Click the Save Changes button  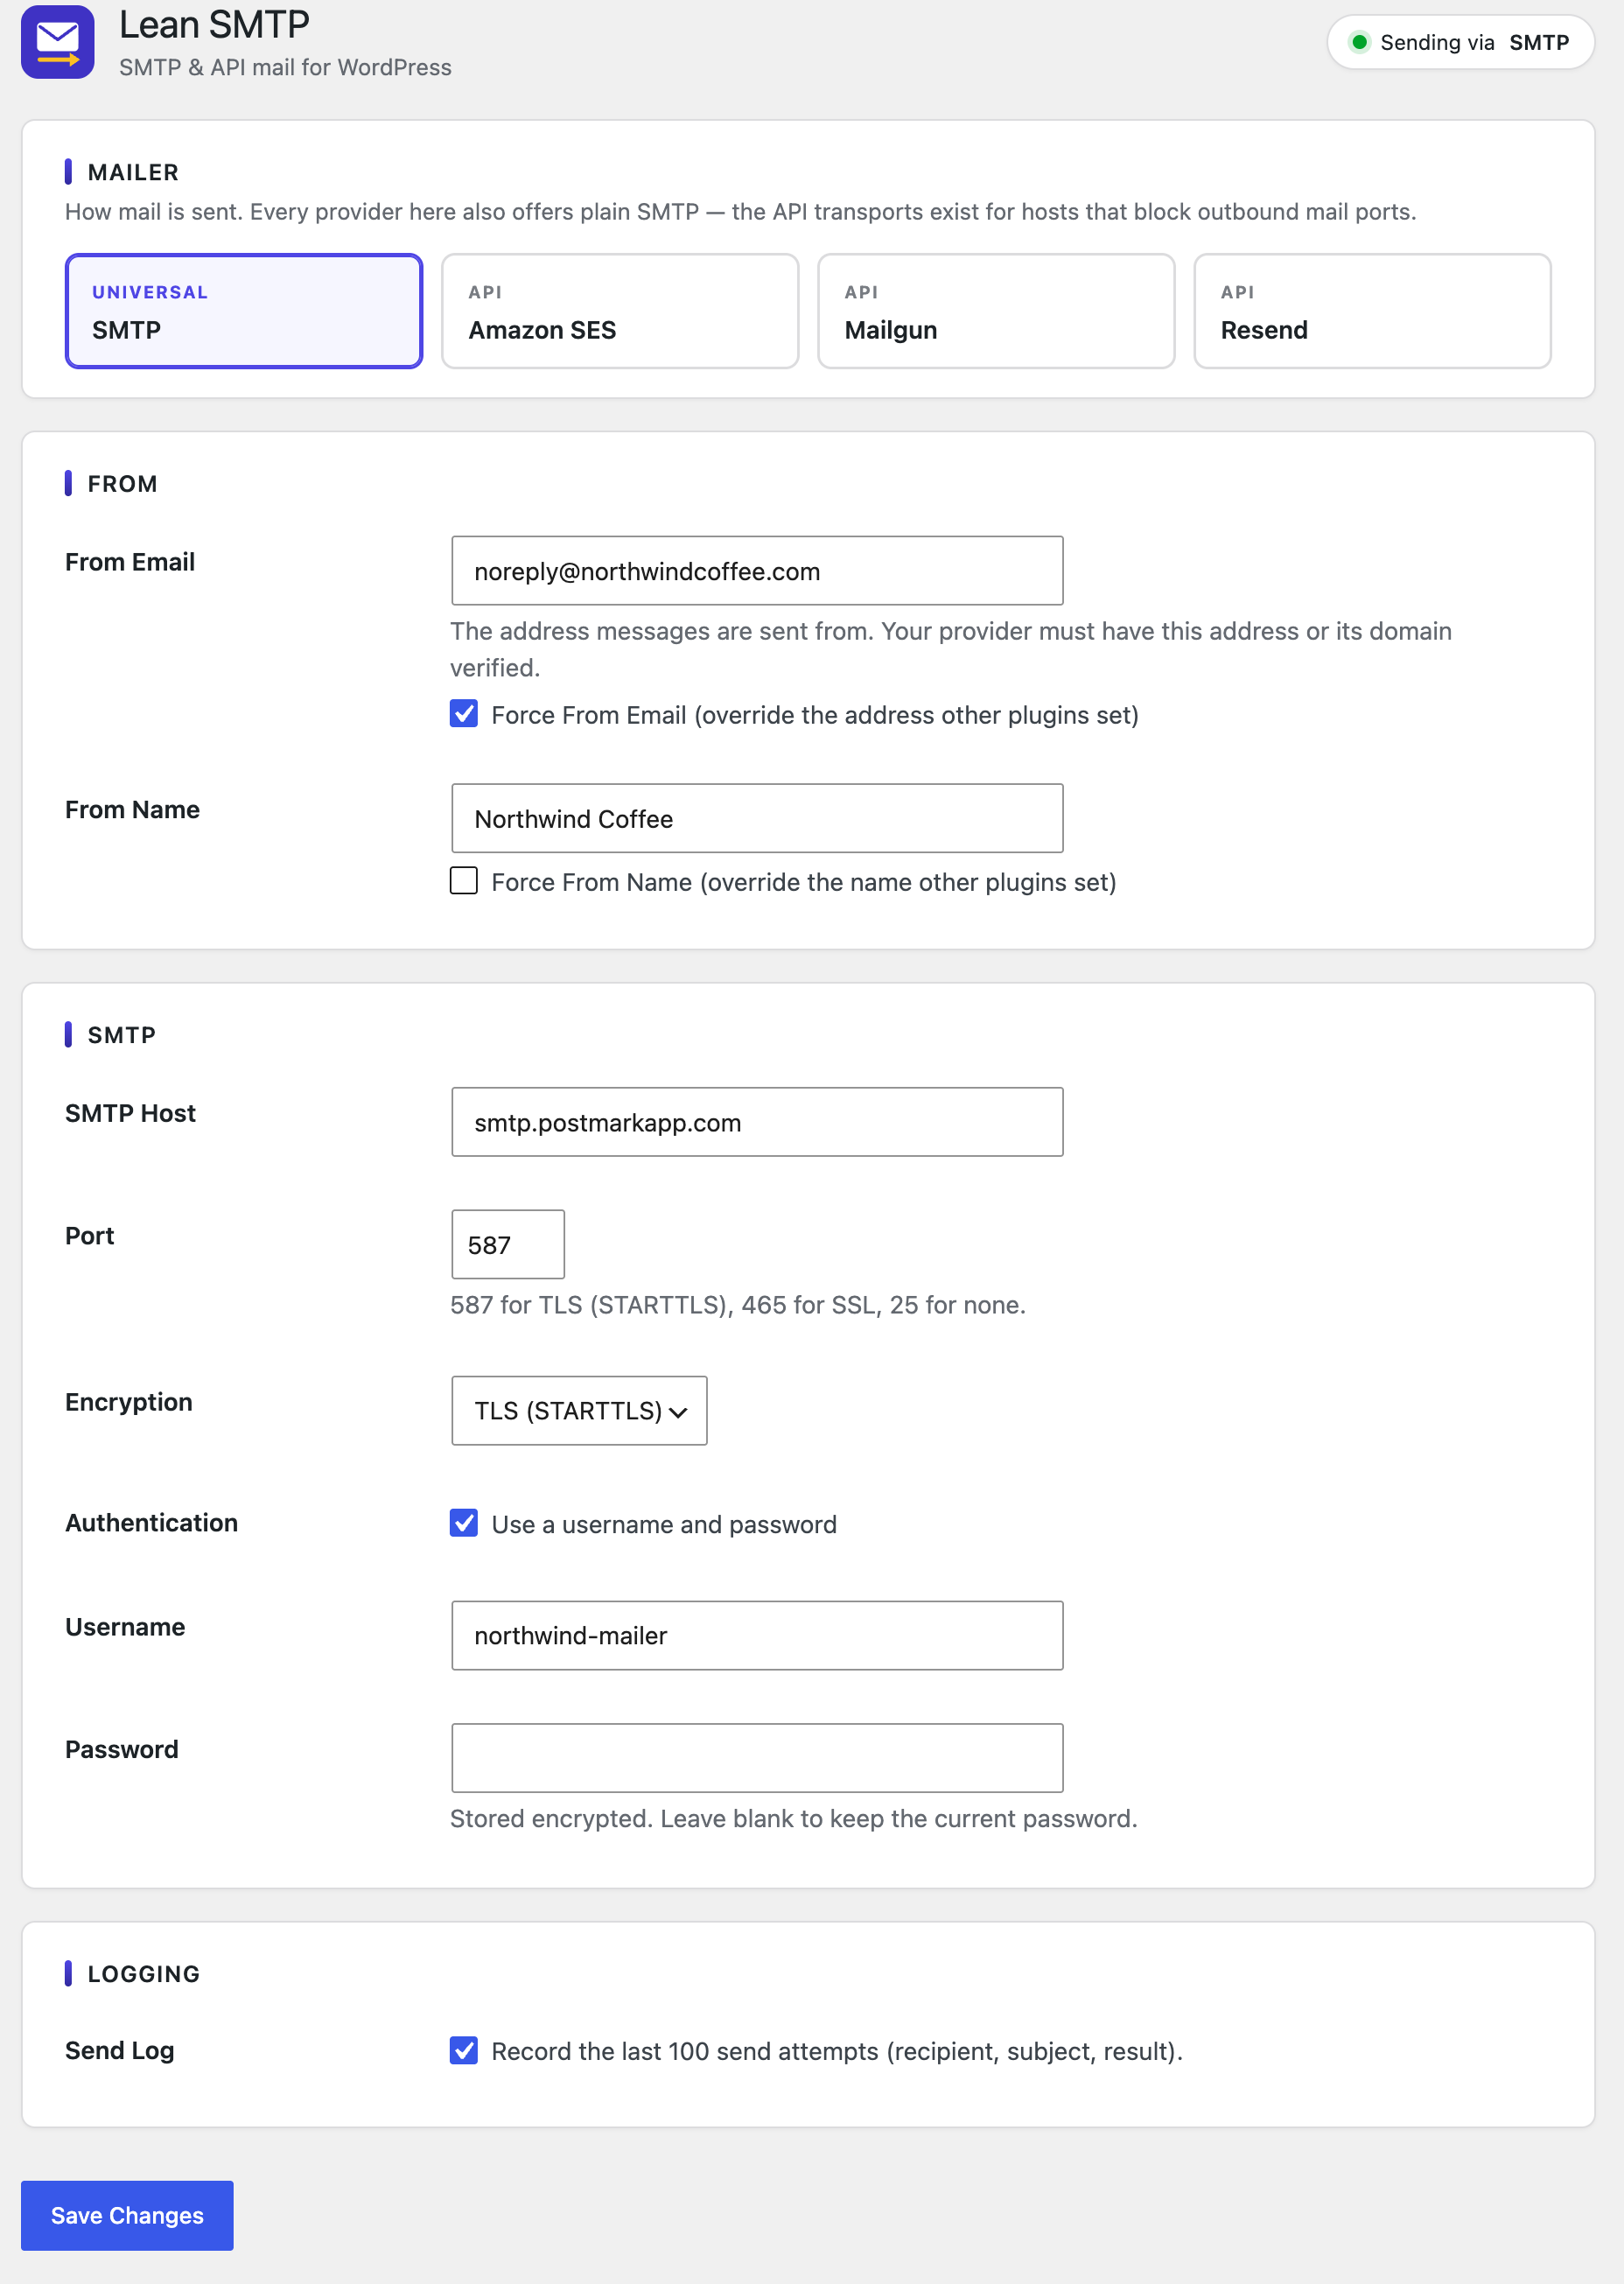(x=127, y=2215)
